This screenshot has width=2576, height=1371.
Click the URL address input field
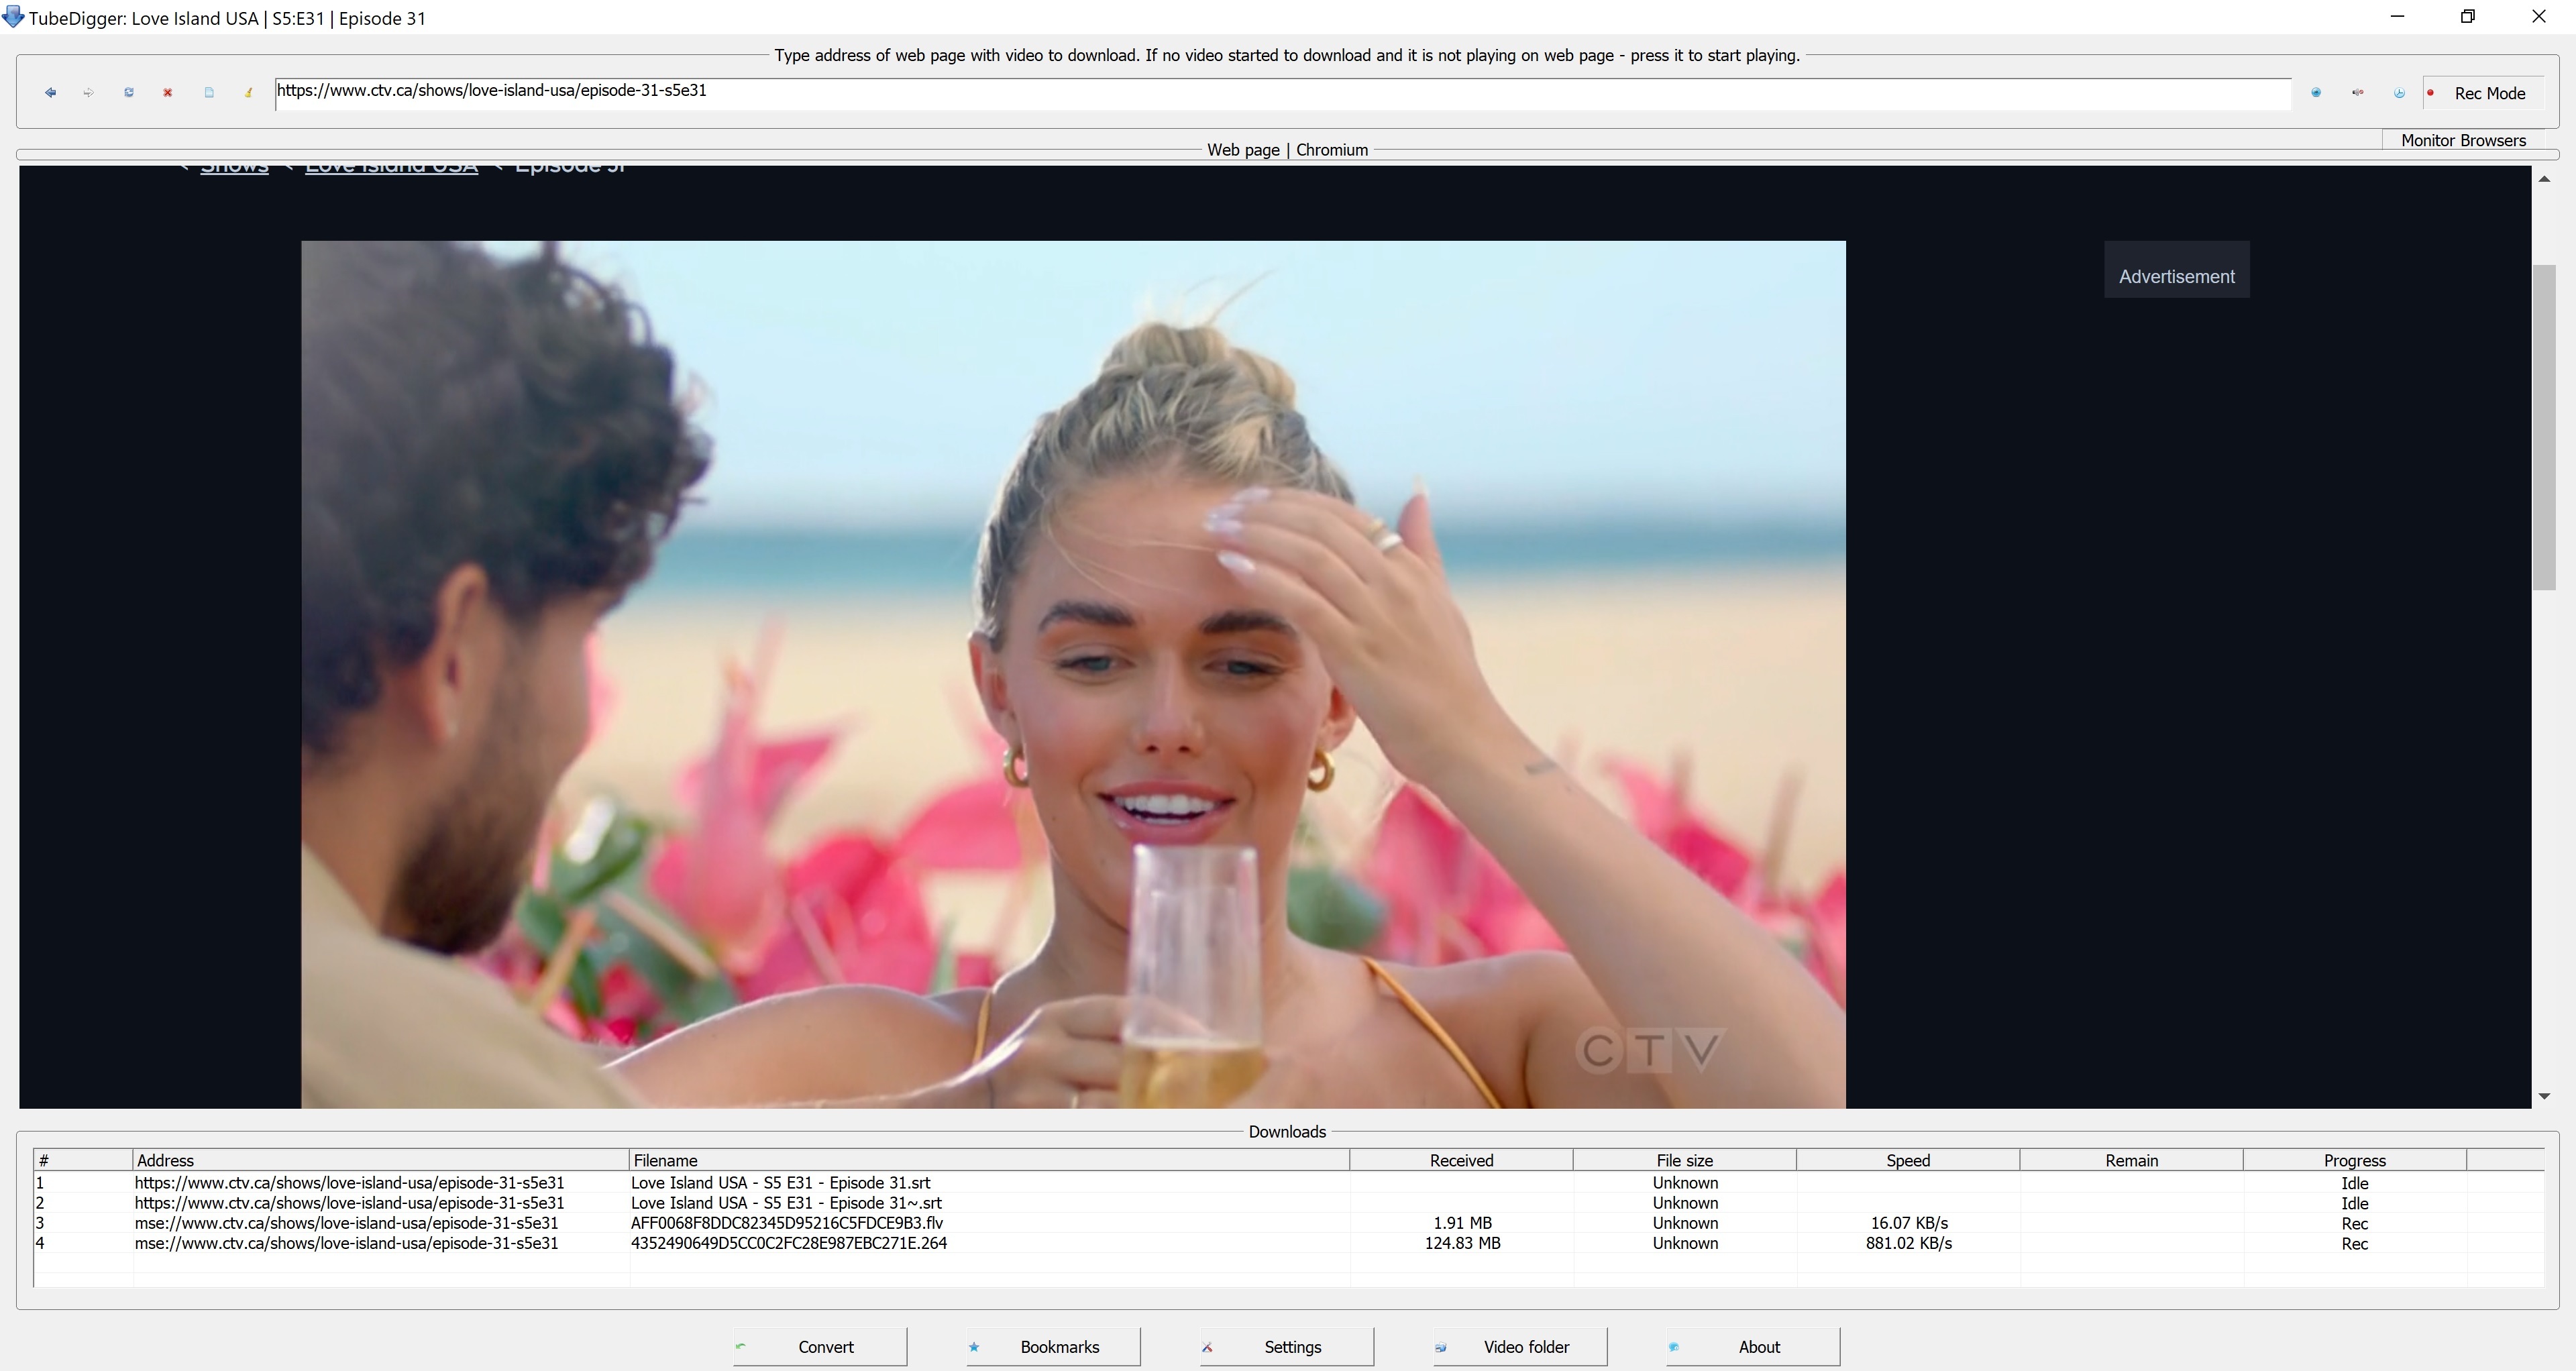click(x=1282, y=93)
